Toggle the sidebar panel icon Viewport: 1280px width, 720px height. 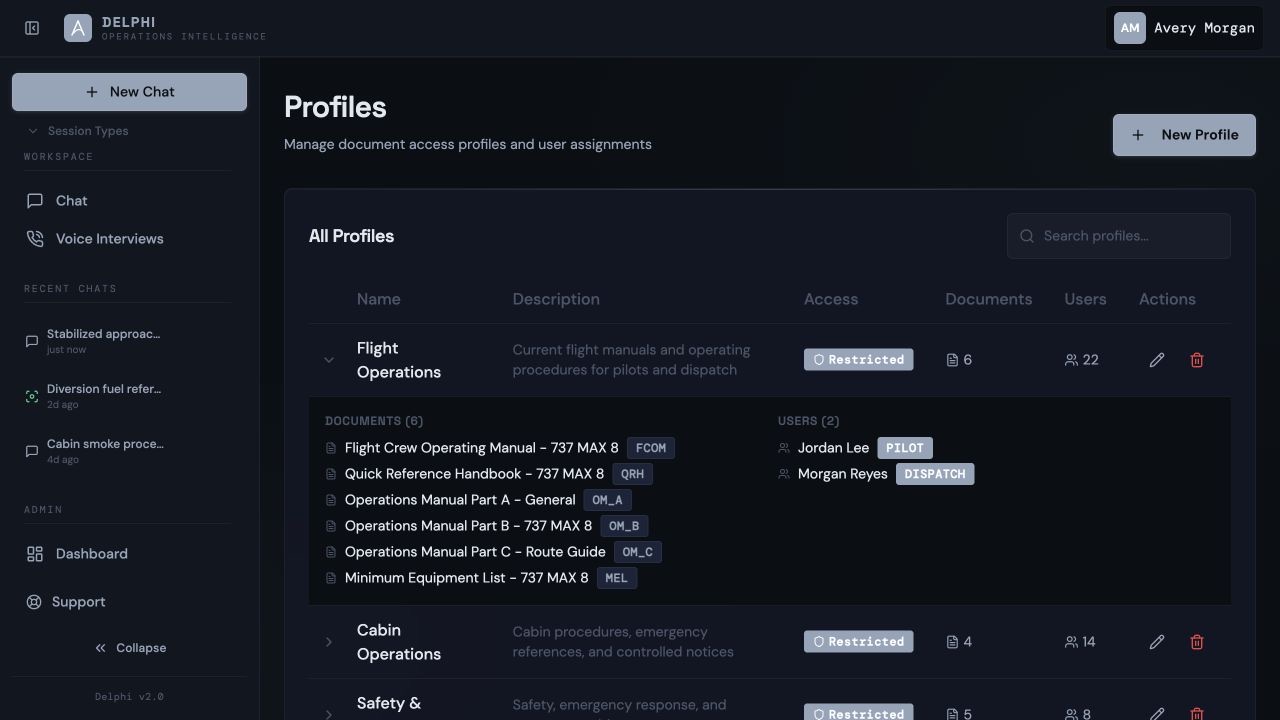(x=32, y=28)
